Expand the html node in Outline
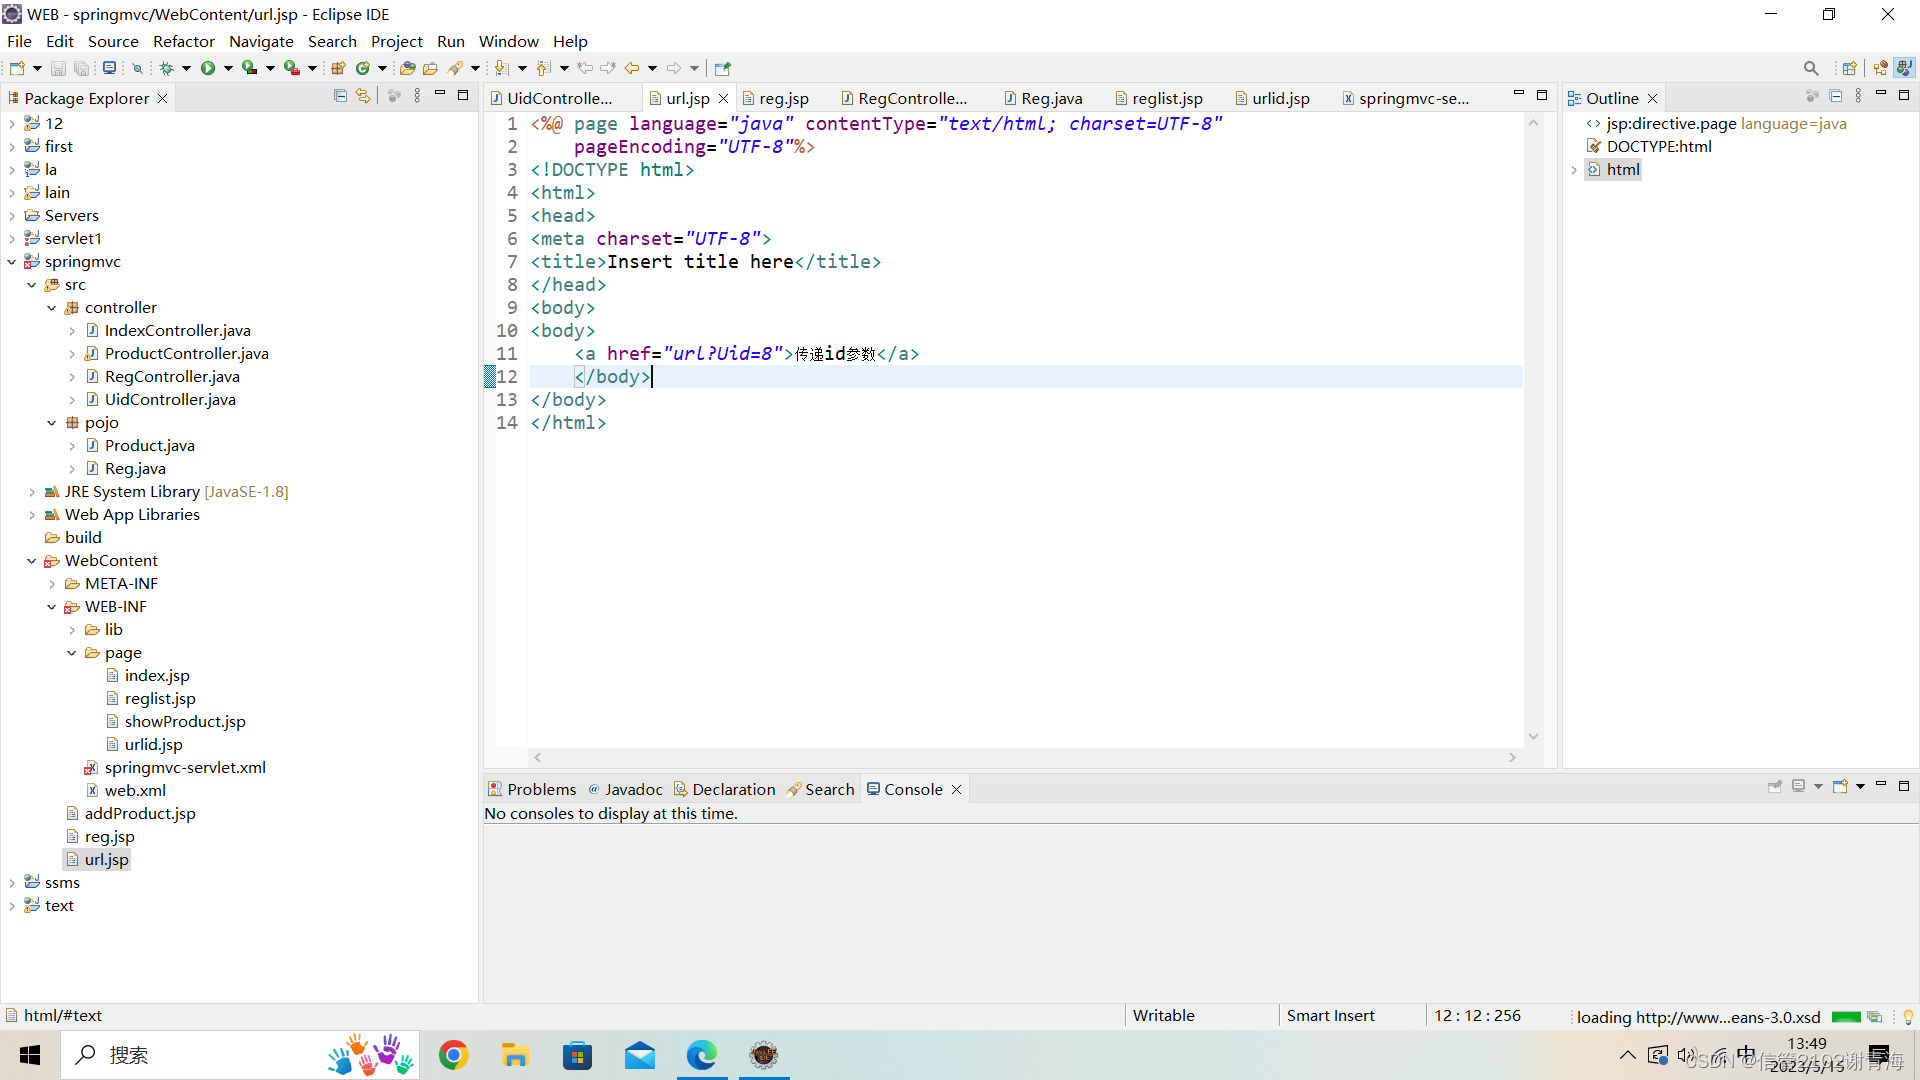 pos(1574,170)
